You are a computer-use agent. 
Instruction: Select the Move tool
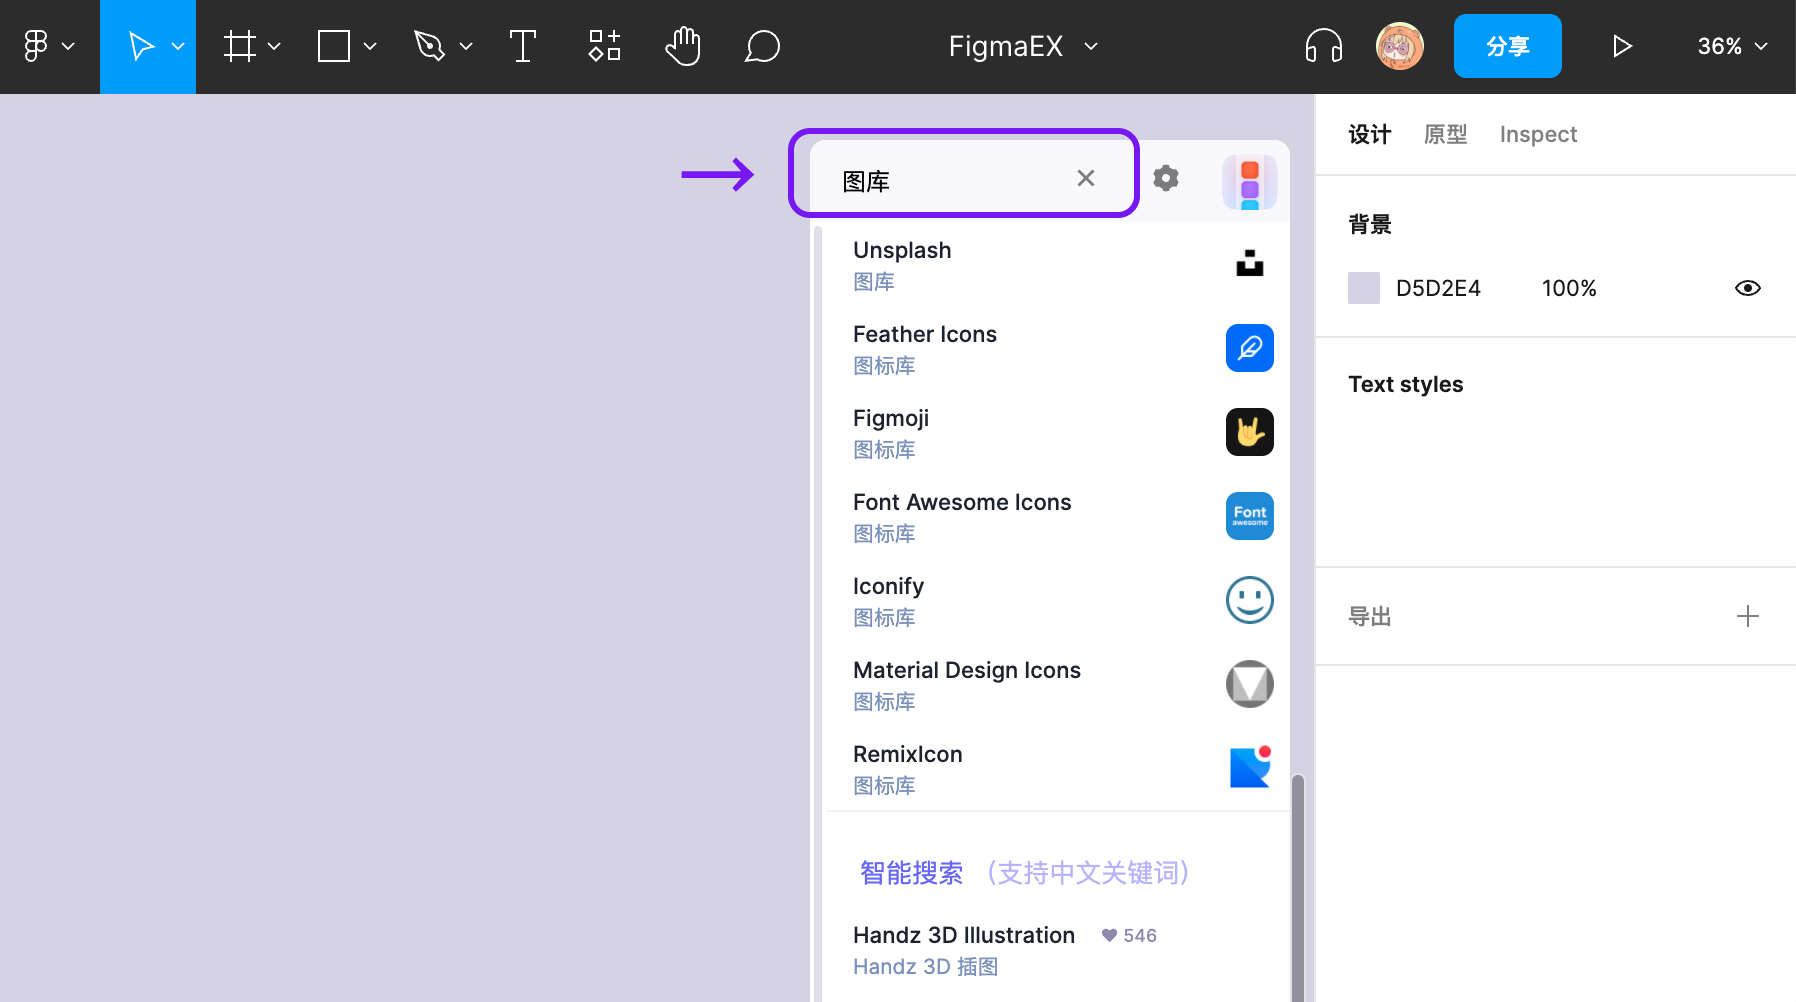click(x=141, y=46)
